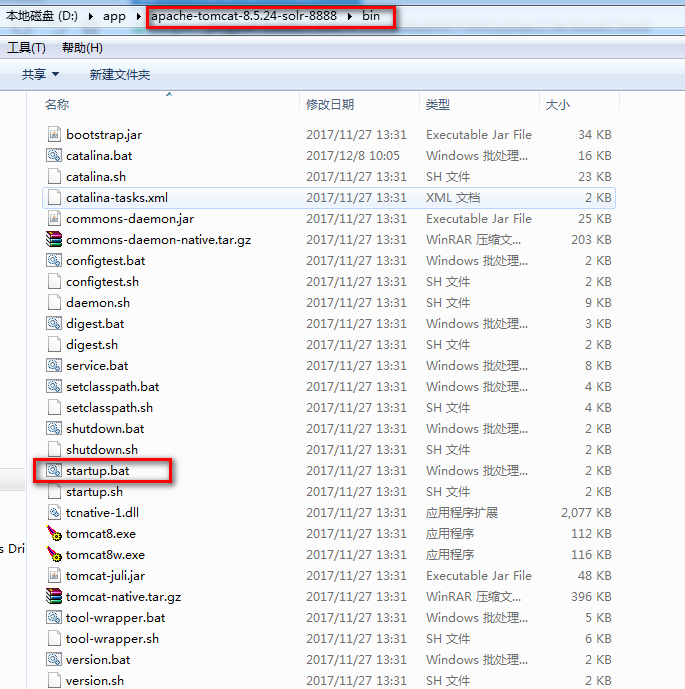The image size is (685, 689).
Task: Select the digest.sh file name
Action: click(92, 344)
